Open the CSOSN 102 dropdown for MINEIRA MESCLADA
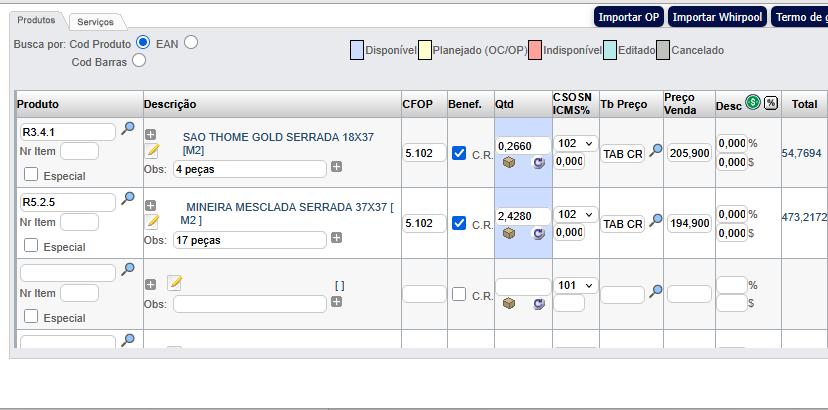 point(576,214)
